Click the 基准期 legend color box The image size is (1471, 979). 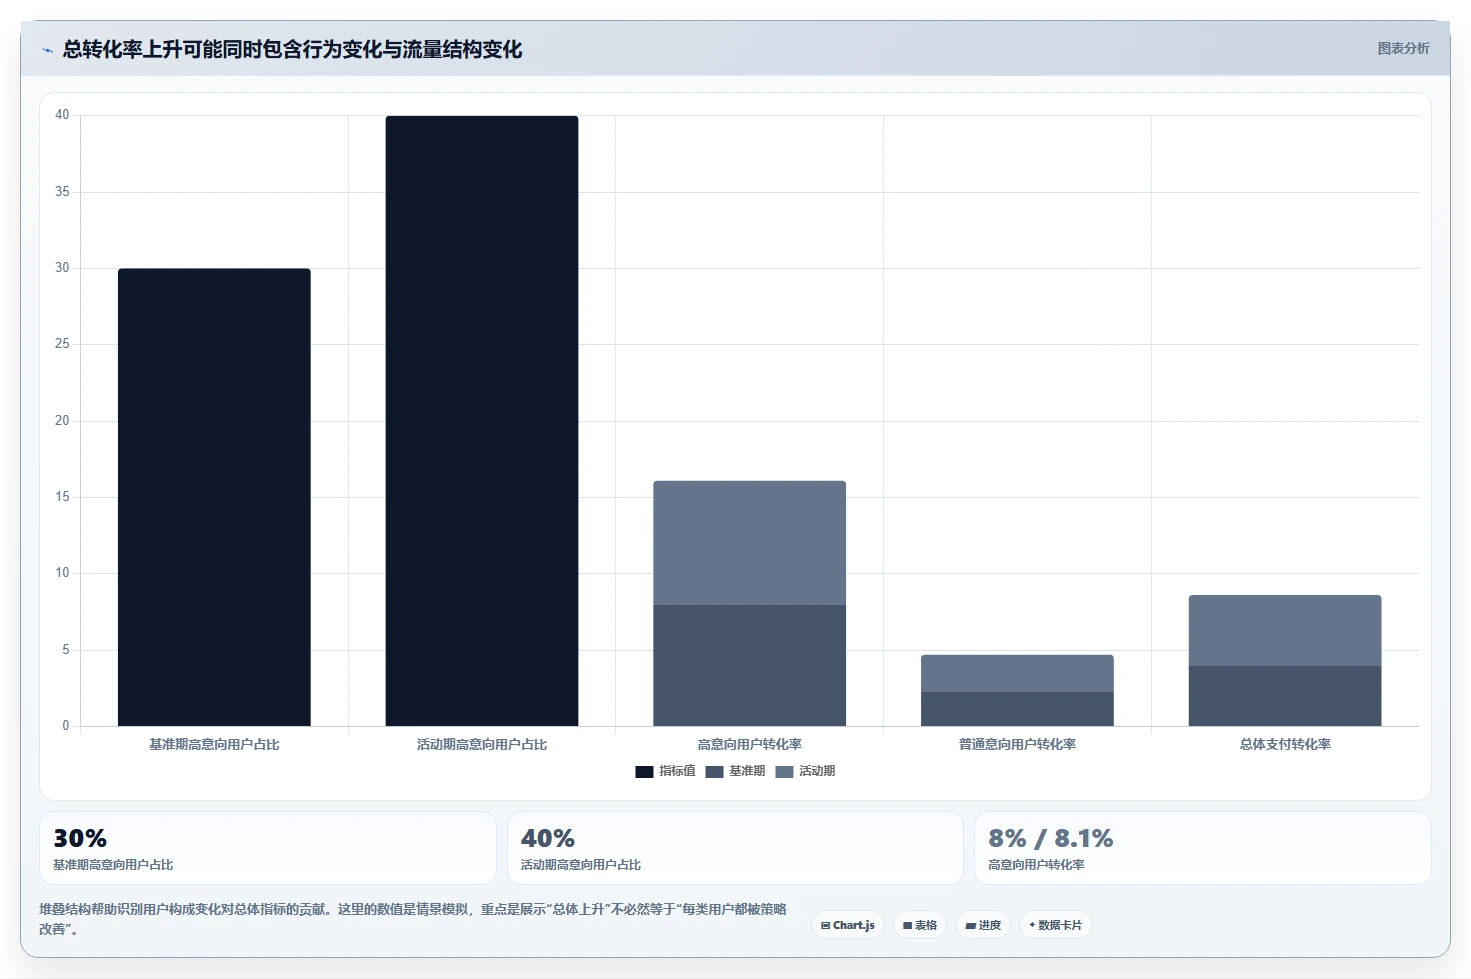[714, 772]
